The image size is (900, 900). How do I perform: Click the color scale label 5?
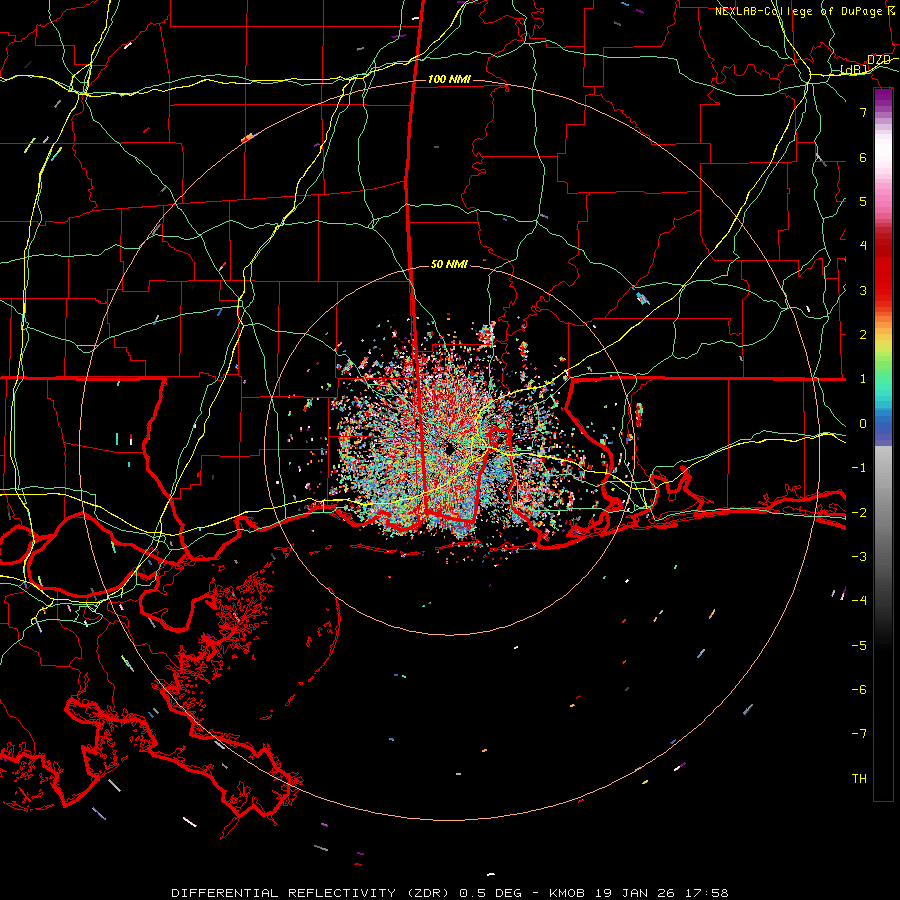(x=863, y=201)
